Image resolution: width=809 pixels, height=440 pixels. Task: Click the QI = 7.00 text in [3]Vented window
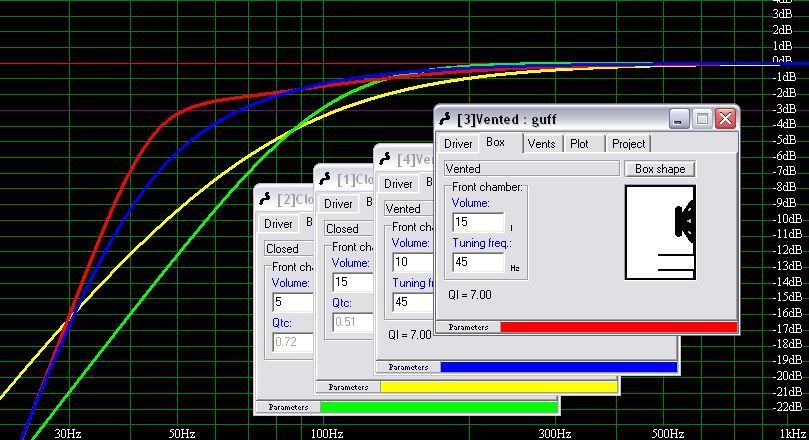470,295
